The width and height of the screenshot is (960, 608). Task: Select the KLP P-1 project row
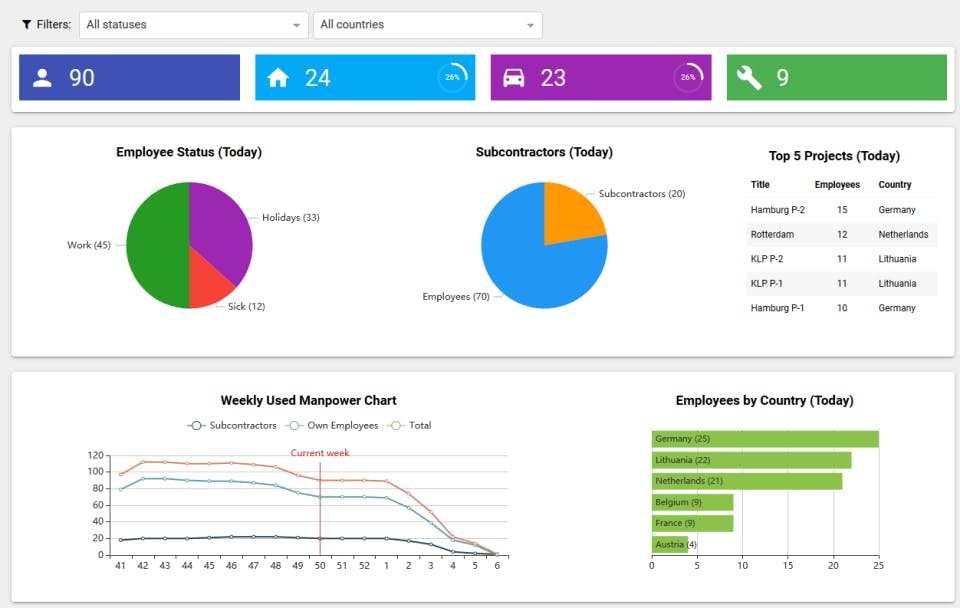click(x=841, y=283)
